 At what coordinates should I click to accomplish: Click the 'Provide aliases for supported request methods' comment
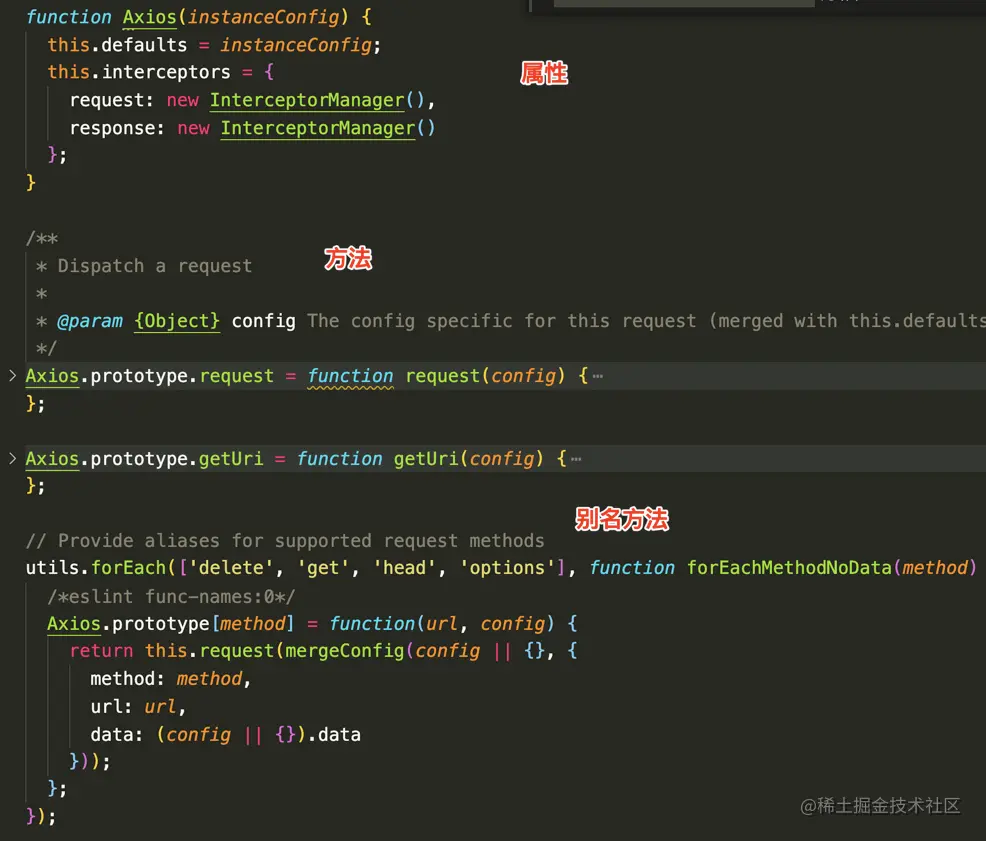(x=285, y=541)
